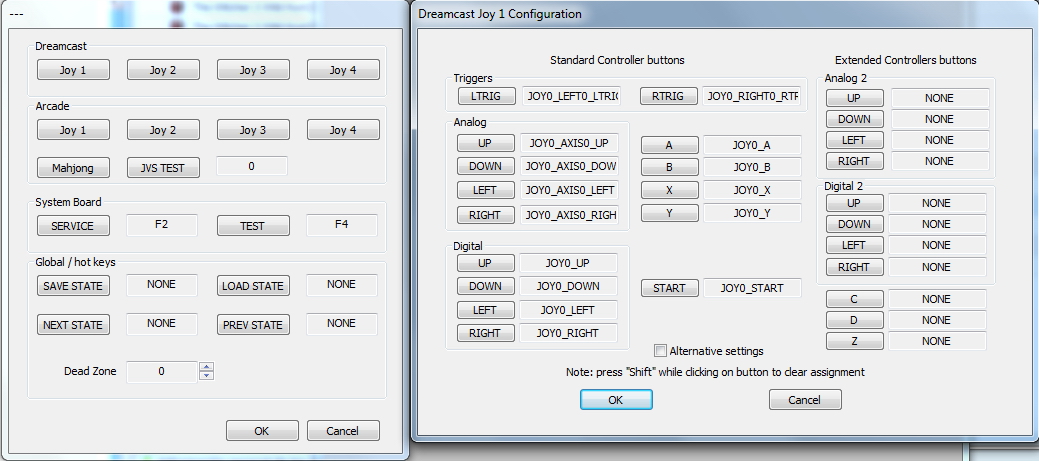This screenshot has height=461, width=1039.
Task: Assign the TEST key in System Board
Action: (x=253, y=226)
